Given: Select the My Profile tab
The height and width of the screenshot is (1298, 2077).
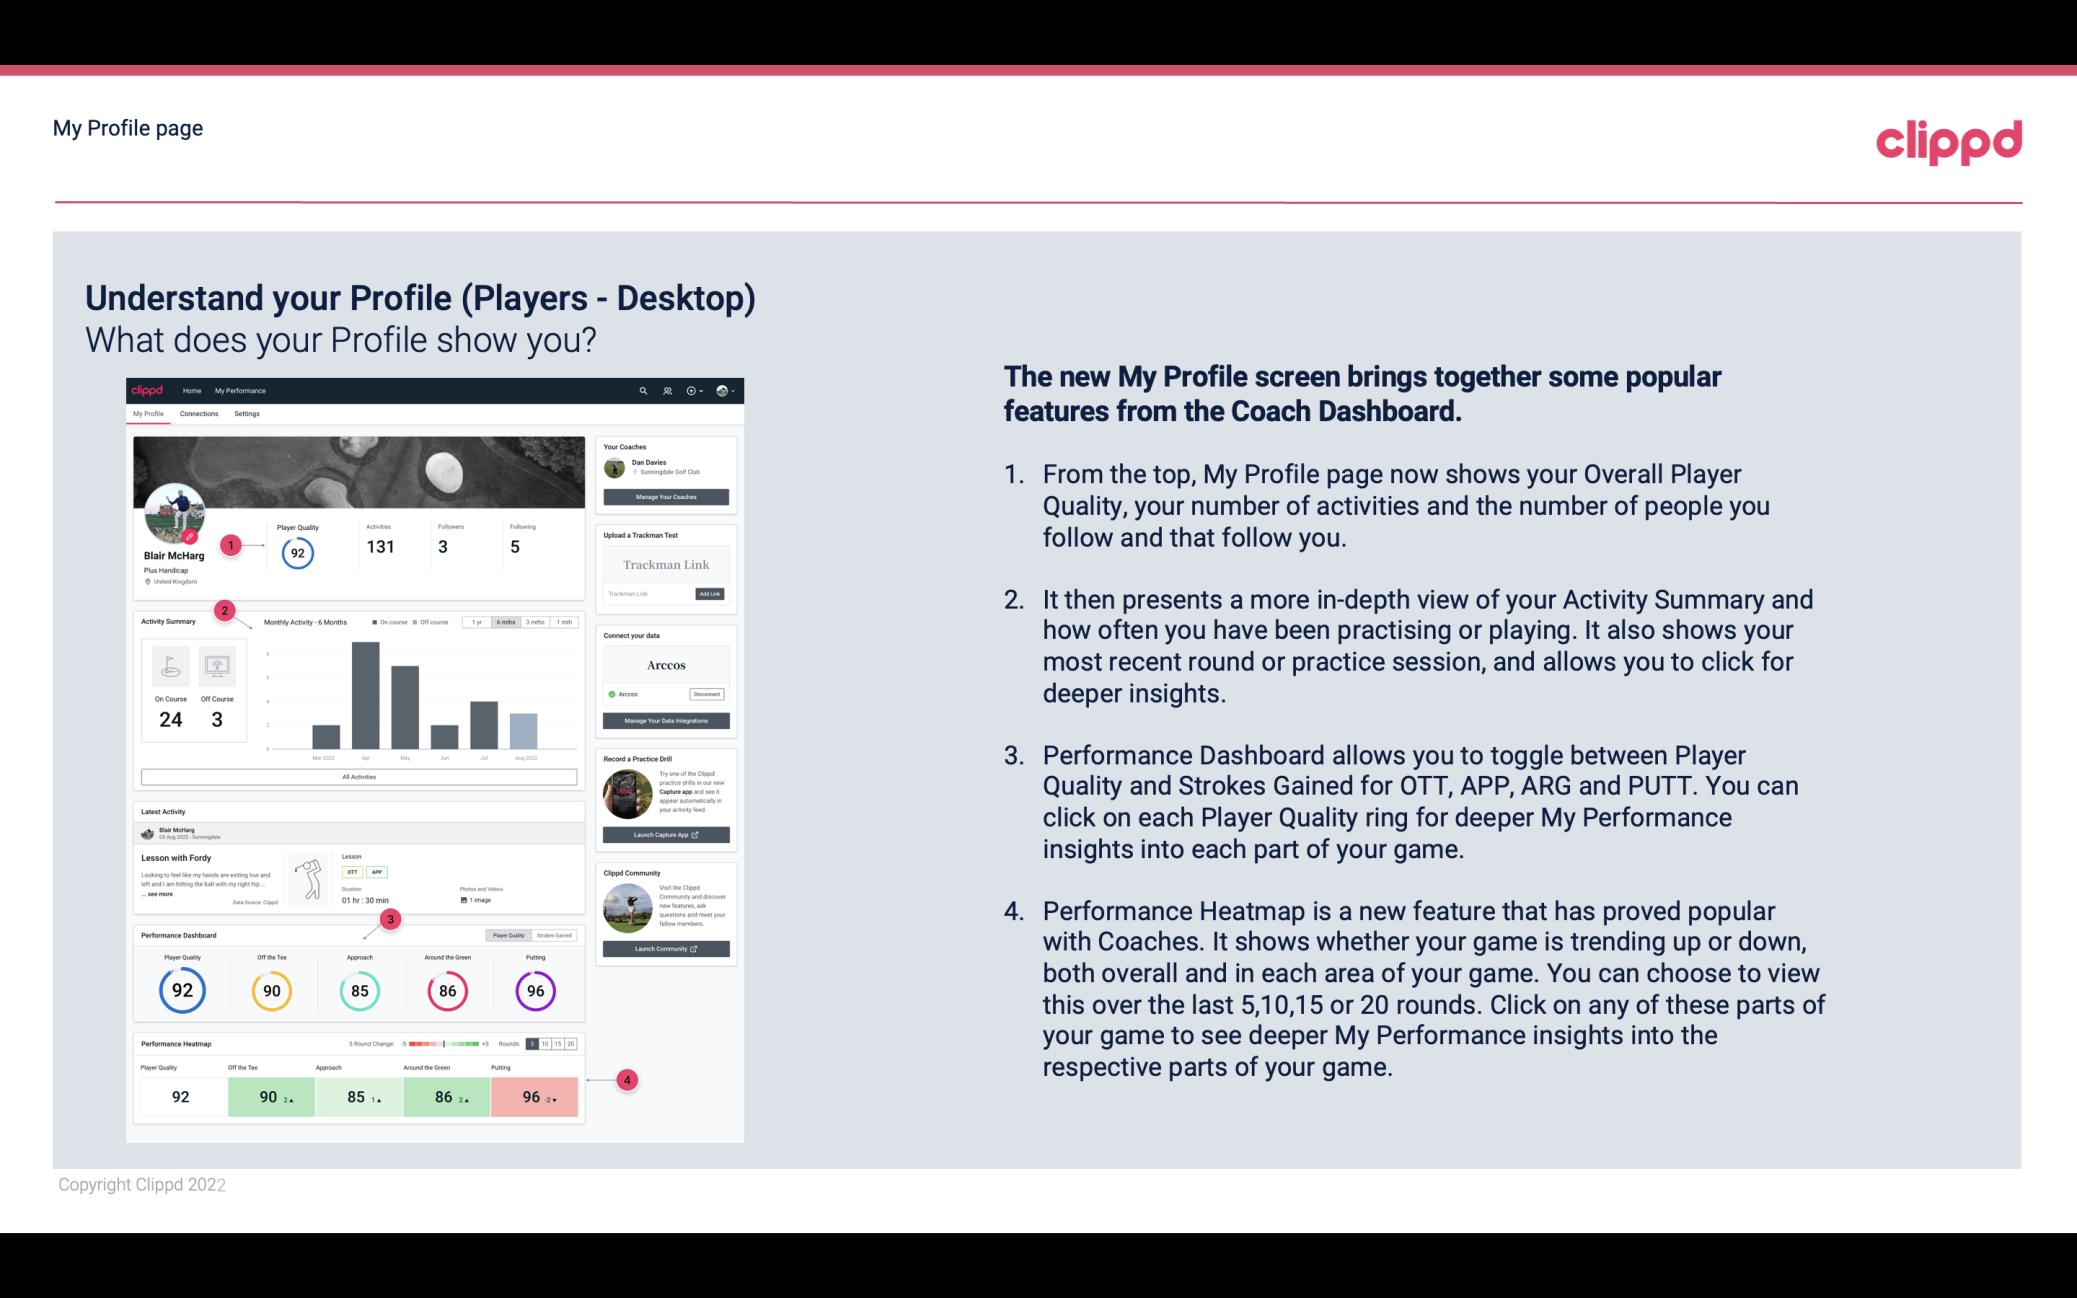Looking at the screenshot, I should 147,413.
